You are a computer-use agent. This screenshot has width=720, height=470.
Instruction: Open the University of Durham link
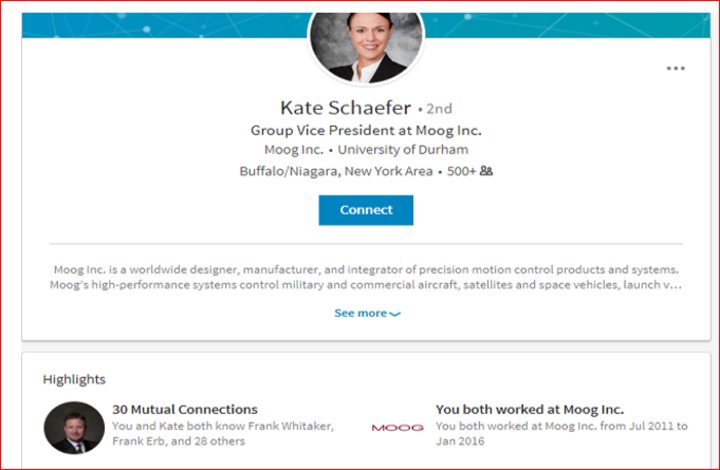click(403, 150)
